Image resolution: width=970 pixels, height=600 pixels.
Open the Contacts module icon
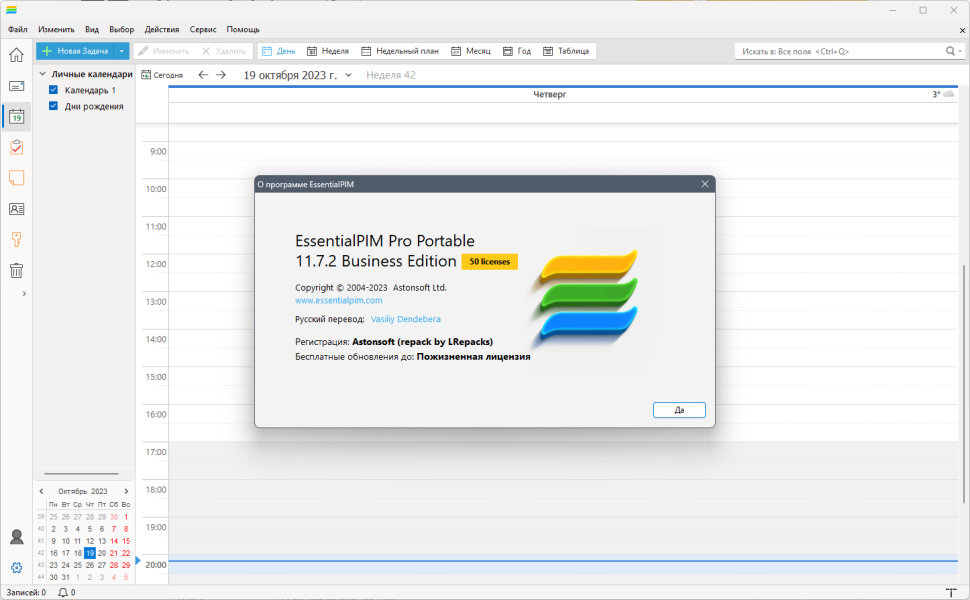coord(16,209)
